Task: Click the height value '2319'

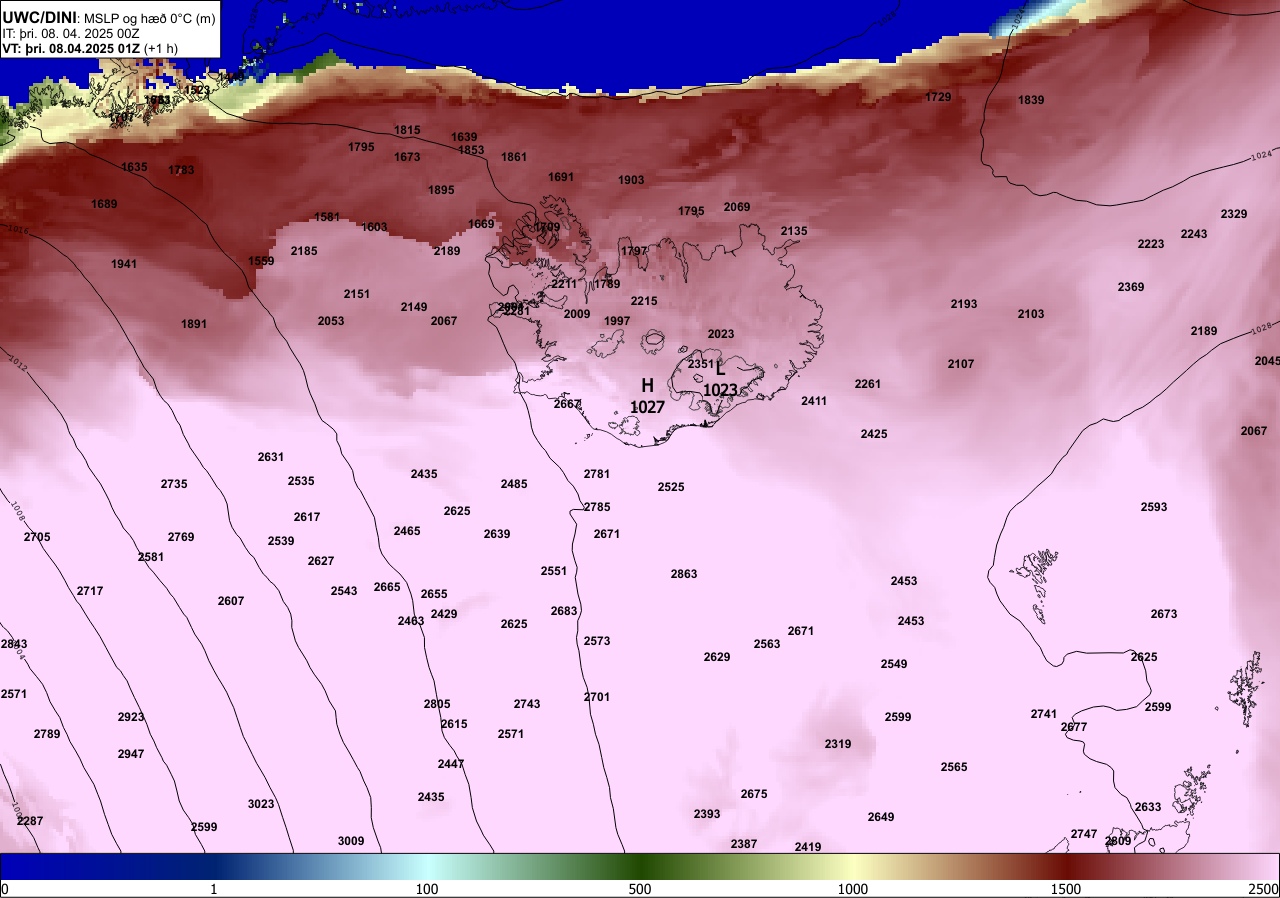Action: tap(838, 744)
